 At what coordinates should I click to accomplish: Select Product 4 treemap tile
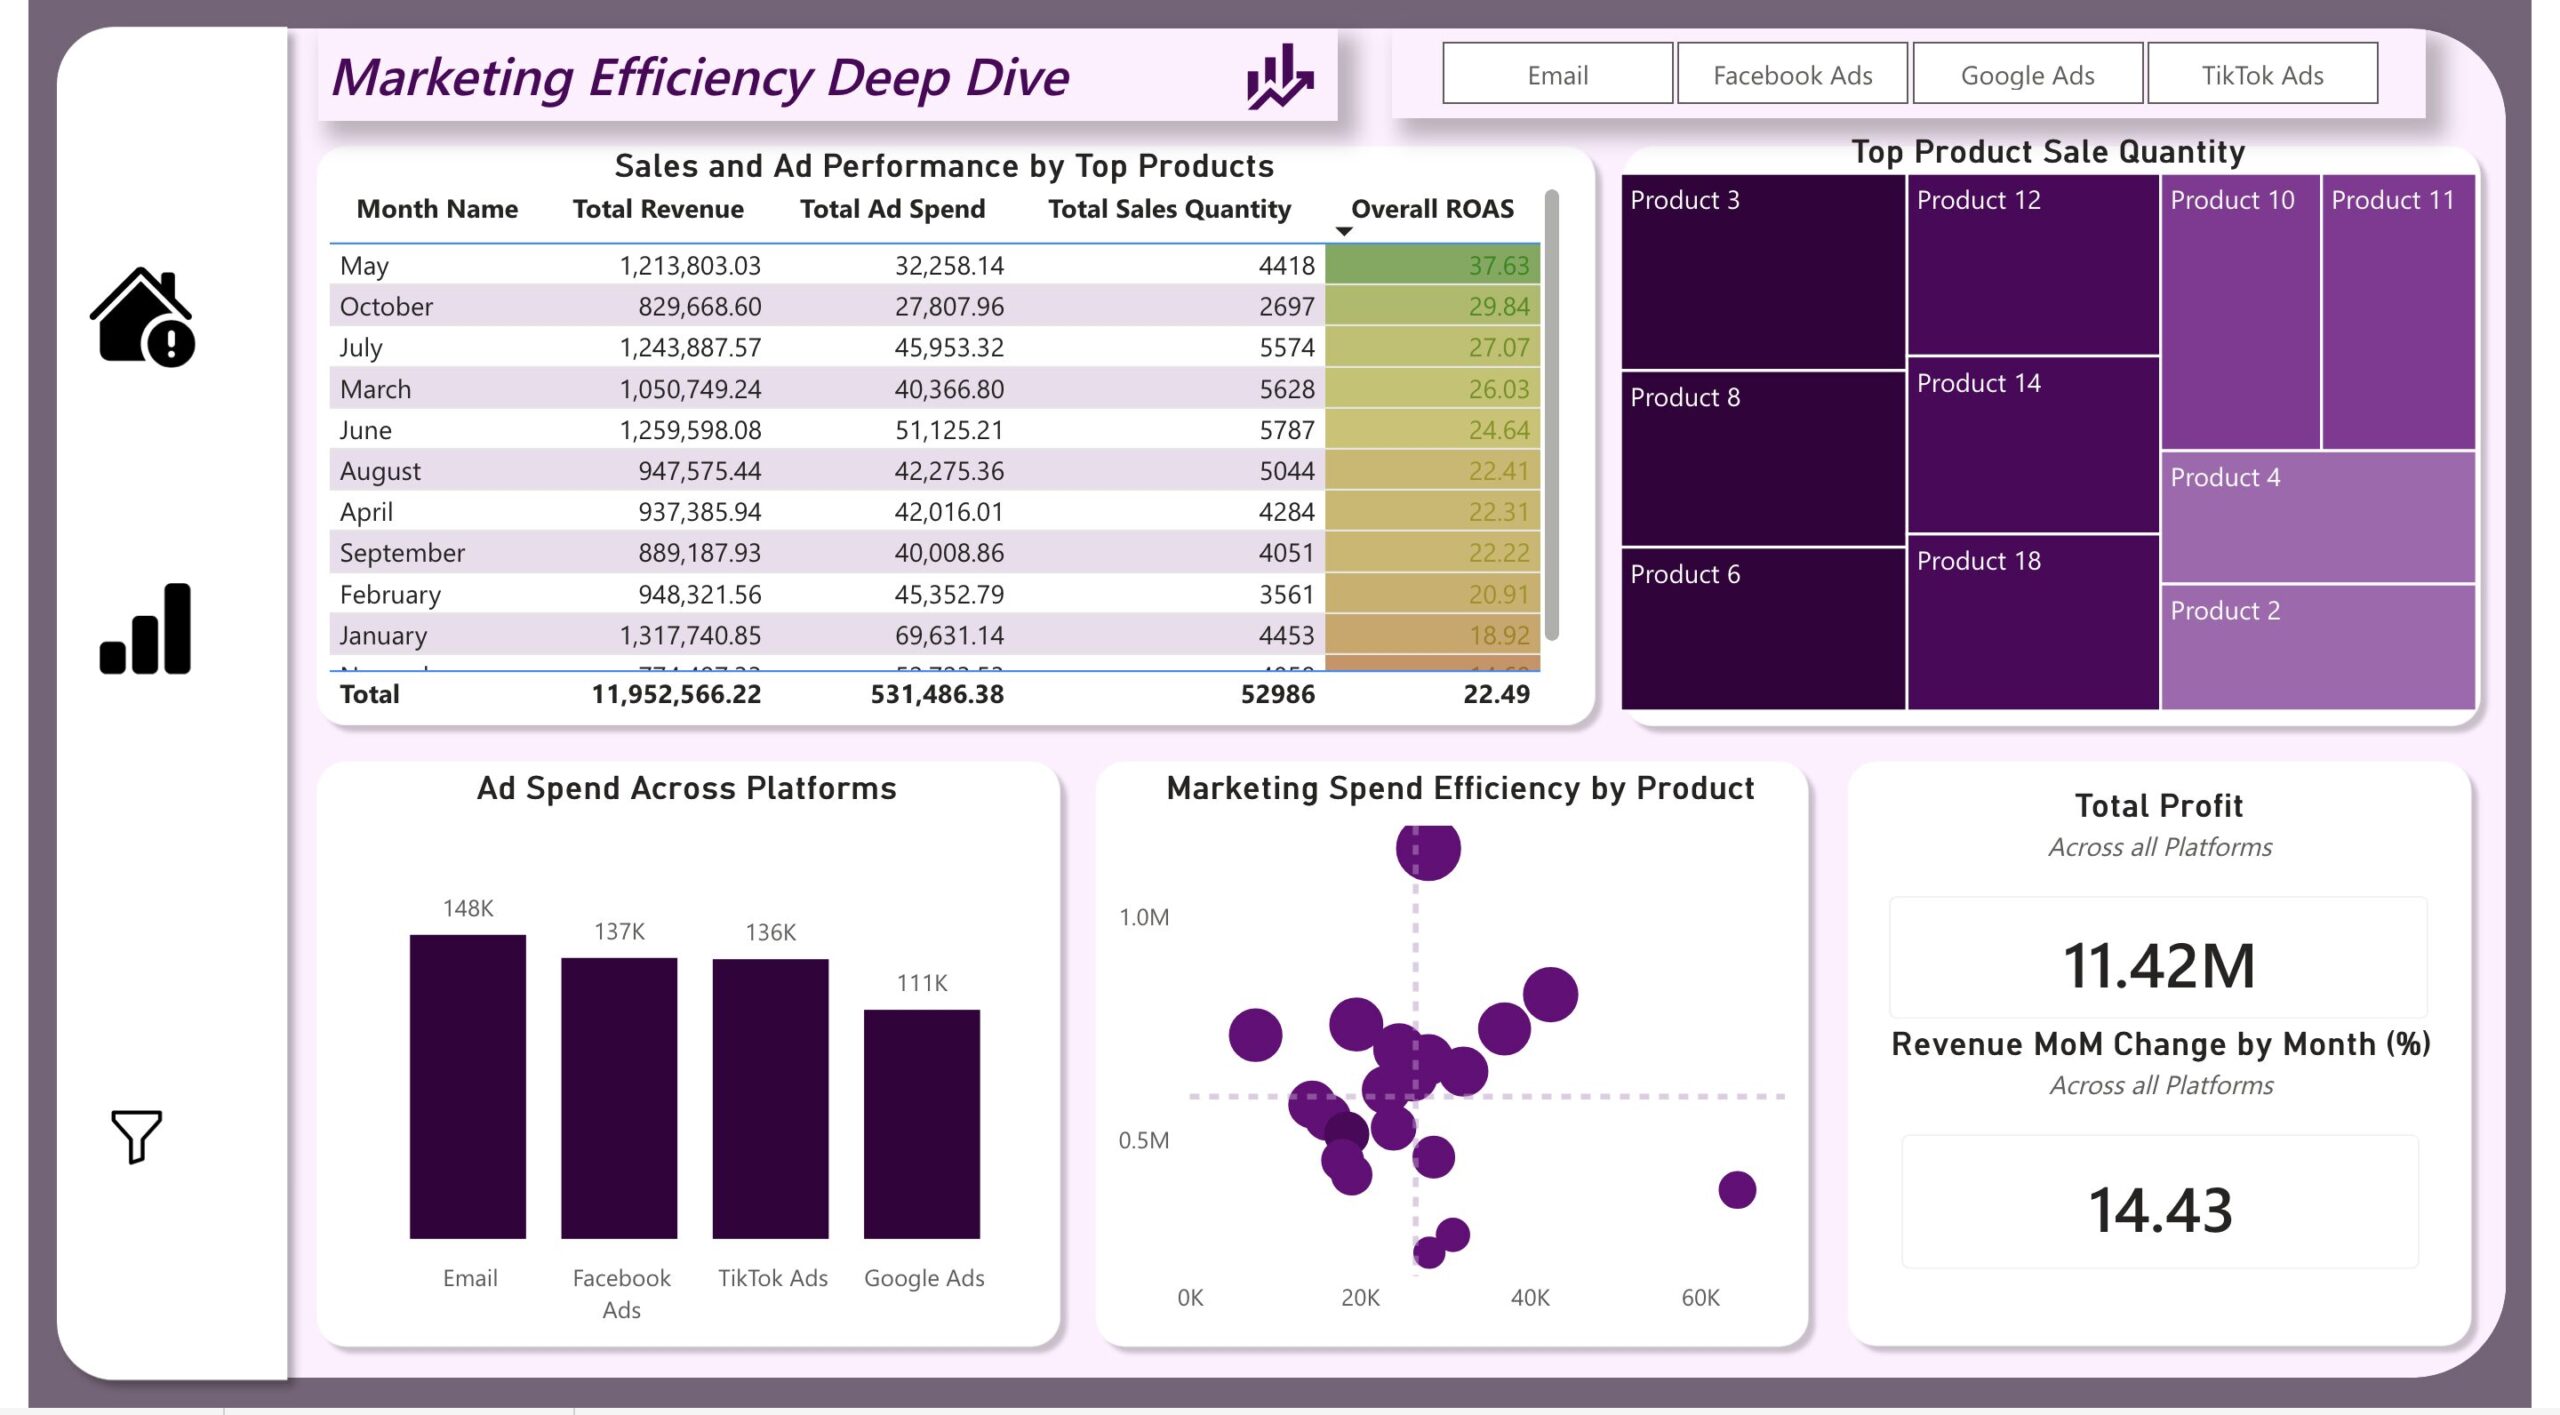tap(2318, 517)
